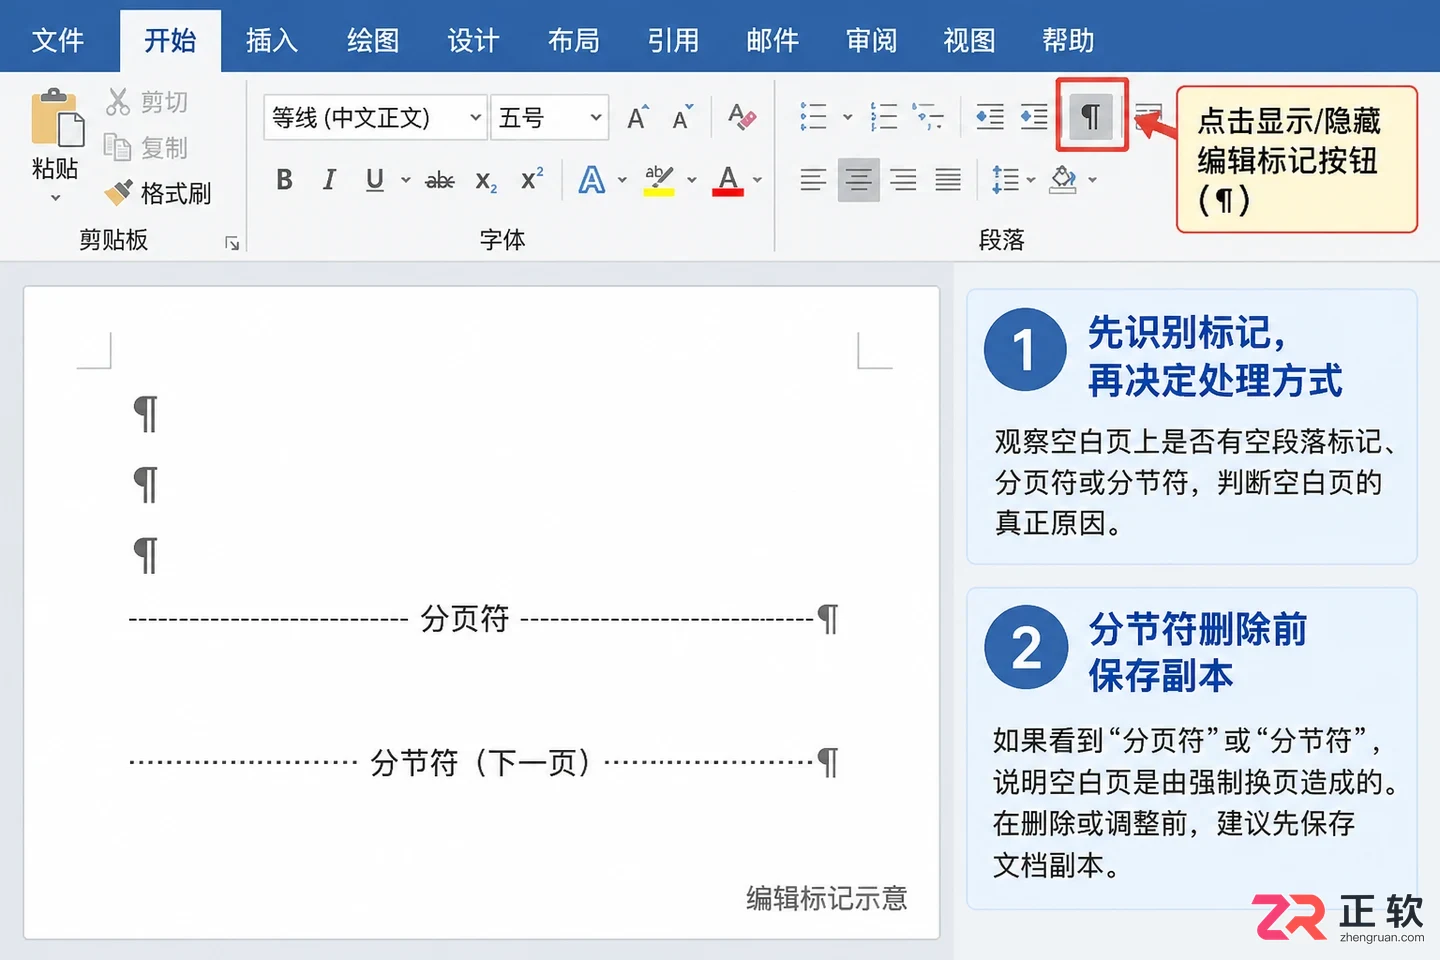Open the text effects A icon
1440x960 pixels.
pos(592,180)
